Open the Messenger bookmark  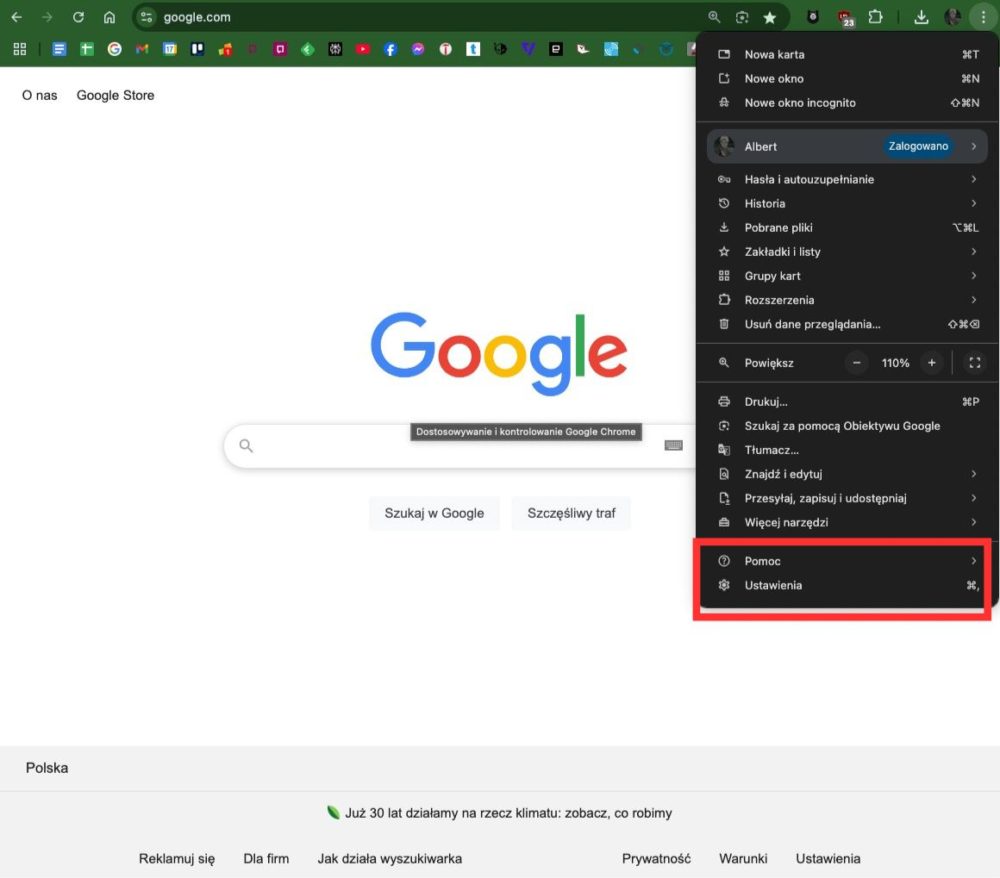[418, 49]
